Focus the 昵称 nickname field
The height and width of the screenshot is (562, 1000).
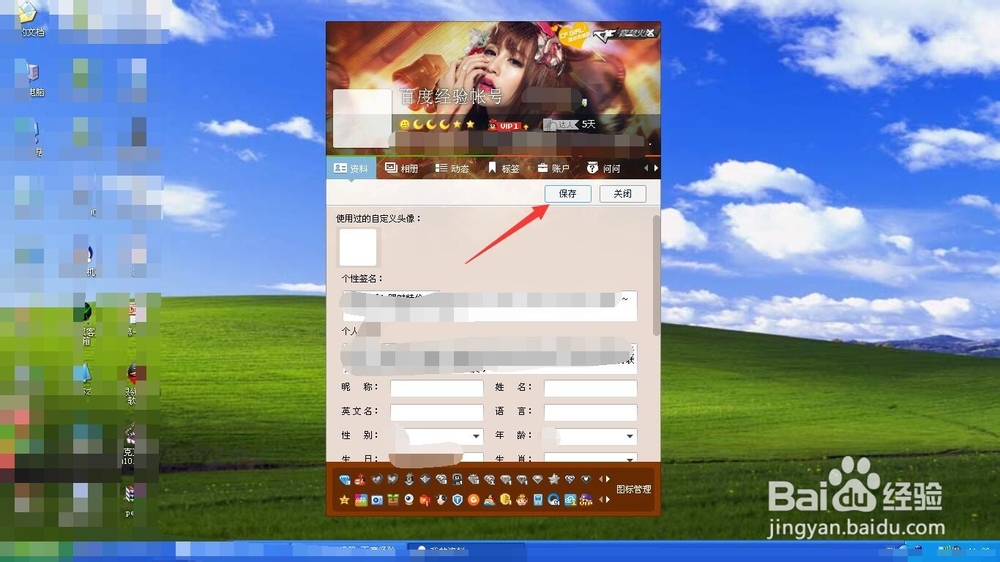click(437, 388)
